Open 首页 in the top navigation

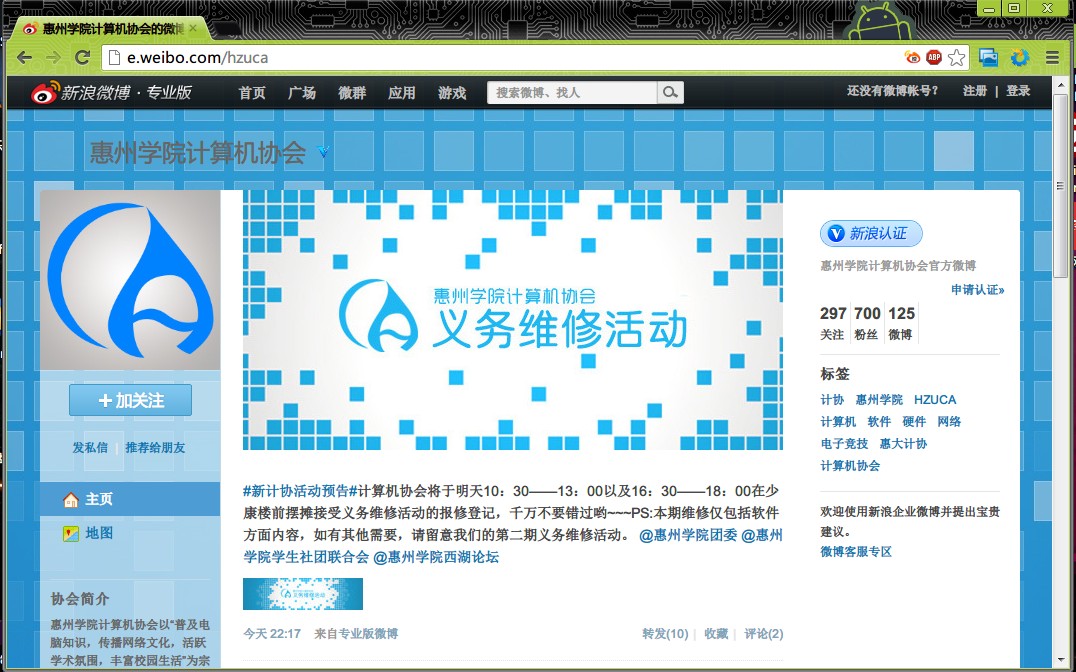coord(252,93)
